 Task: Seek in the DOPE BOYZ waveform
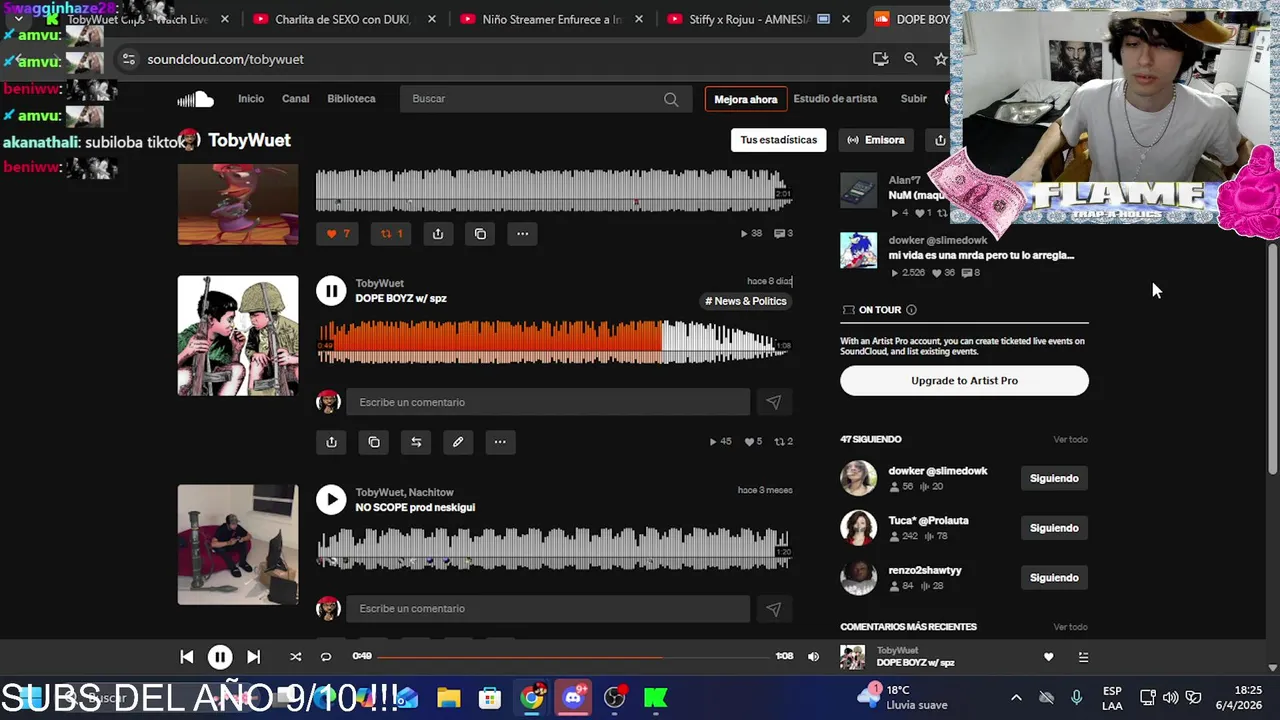click(x=554, y=341)
